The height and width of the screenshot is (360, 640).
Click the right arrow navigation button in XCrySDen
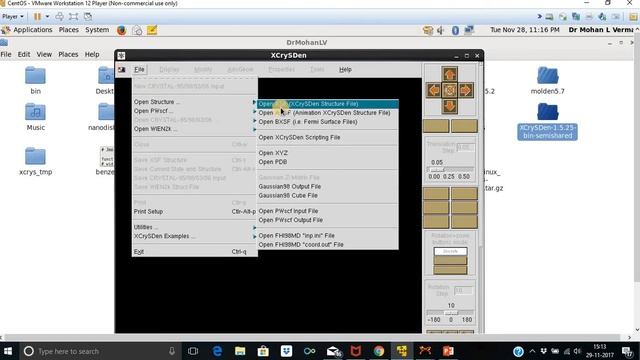point(466,90)
